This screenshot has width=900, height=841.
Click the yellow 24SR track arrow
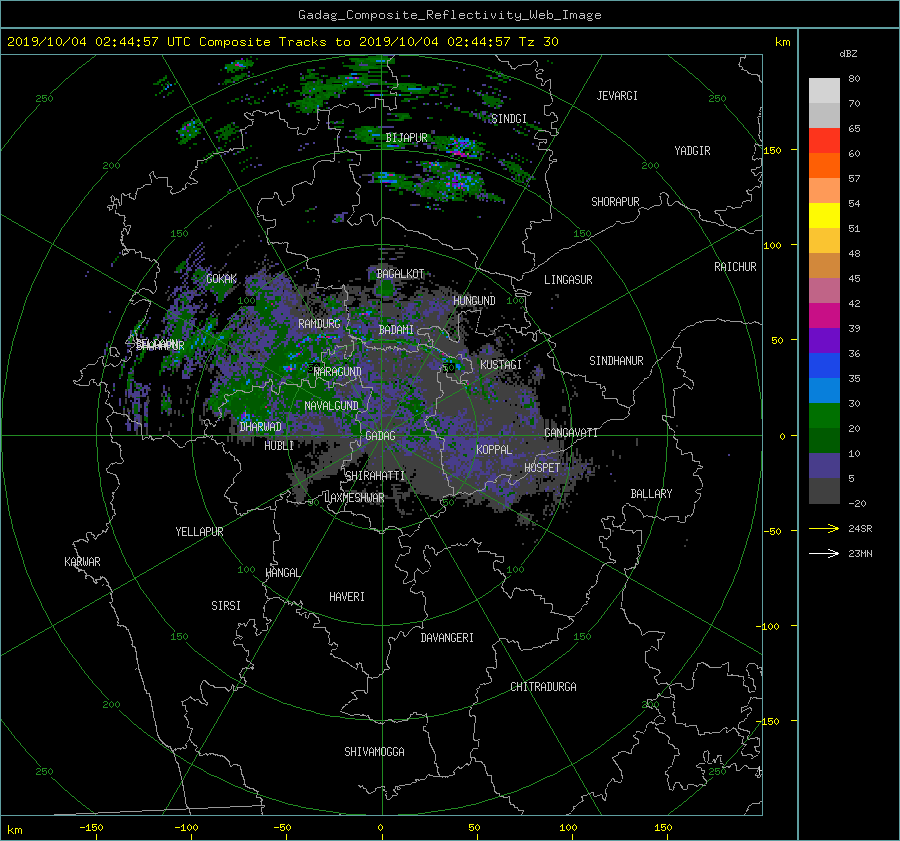[x=824, y=528]
